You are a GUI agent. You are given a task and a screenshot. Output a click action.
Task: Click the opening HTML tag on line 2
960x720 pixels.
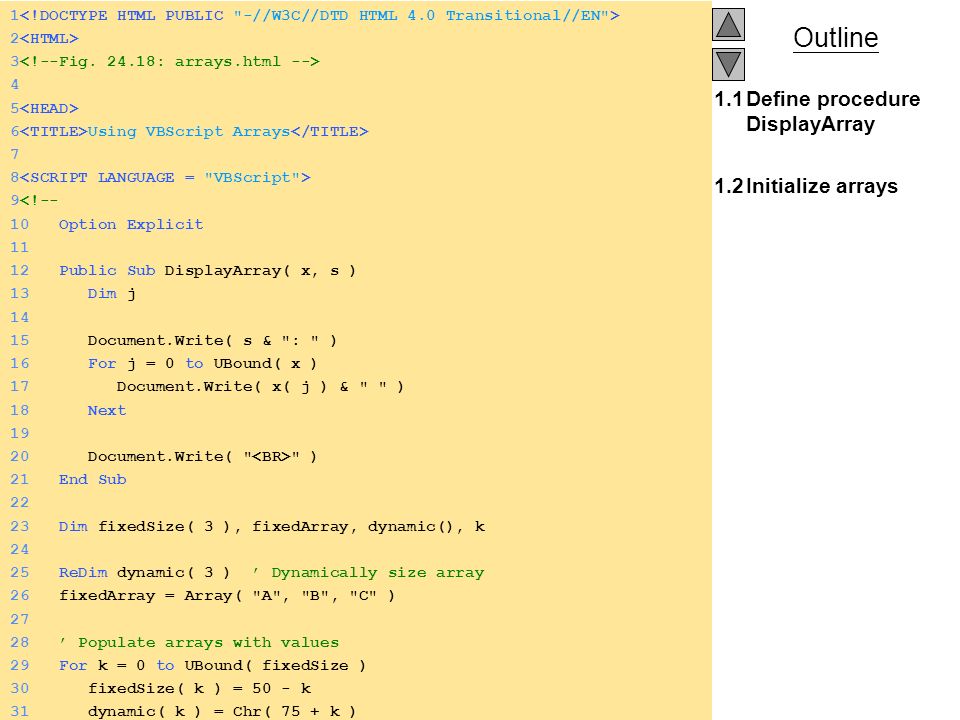49,39
